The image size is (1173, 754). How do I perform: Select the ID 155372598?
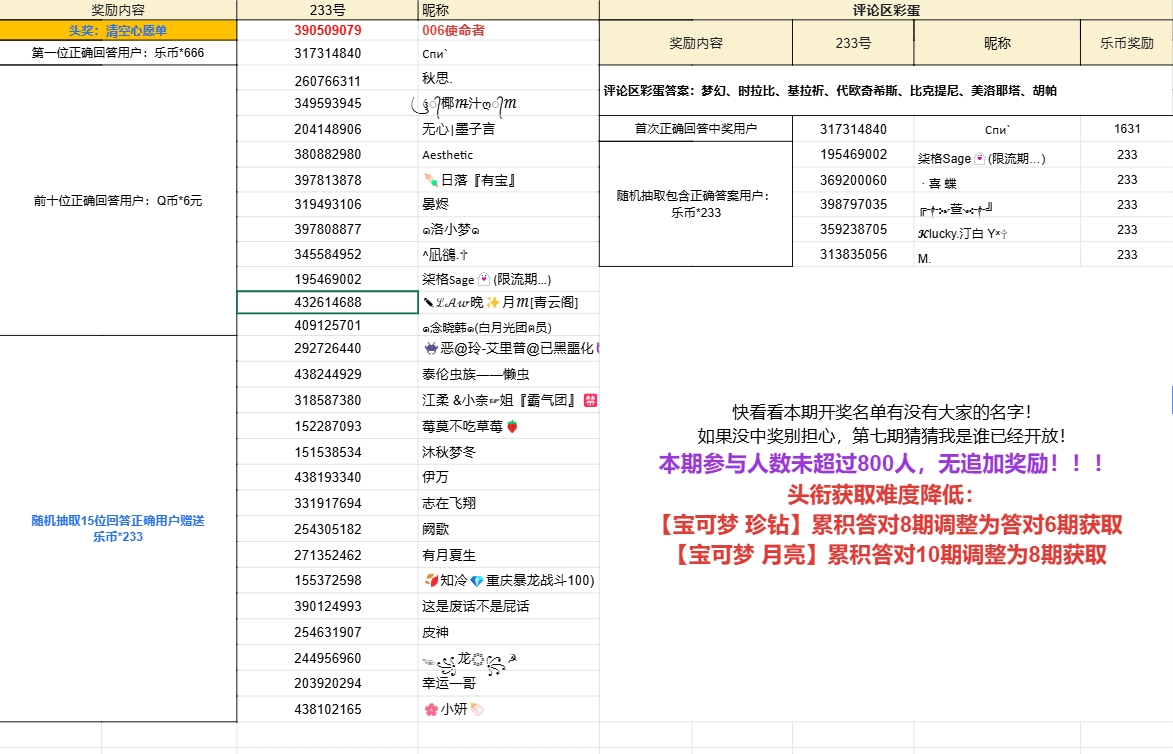pyautogui.click(x=328, y=580)
